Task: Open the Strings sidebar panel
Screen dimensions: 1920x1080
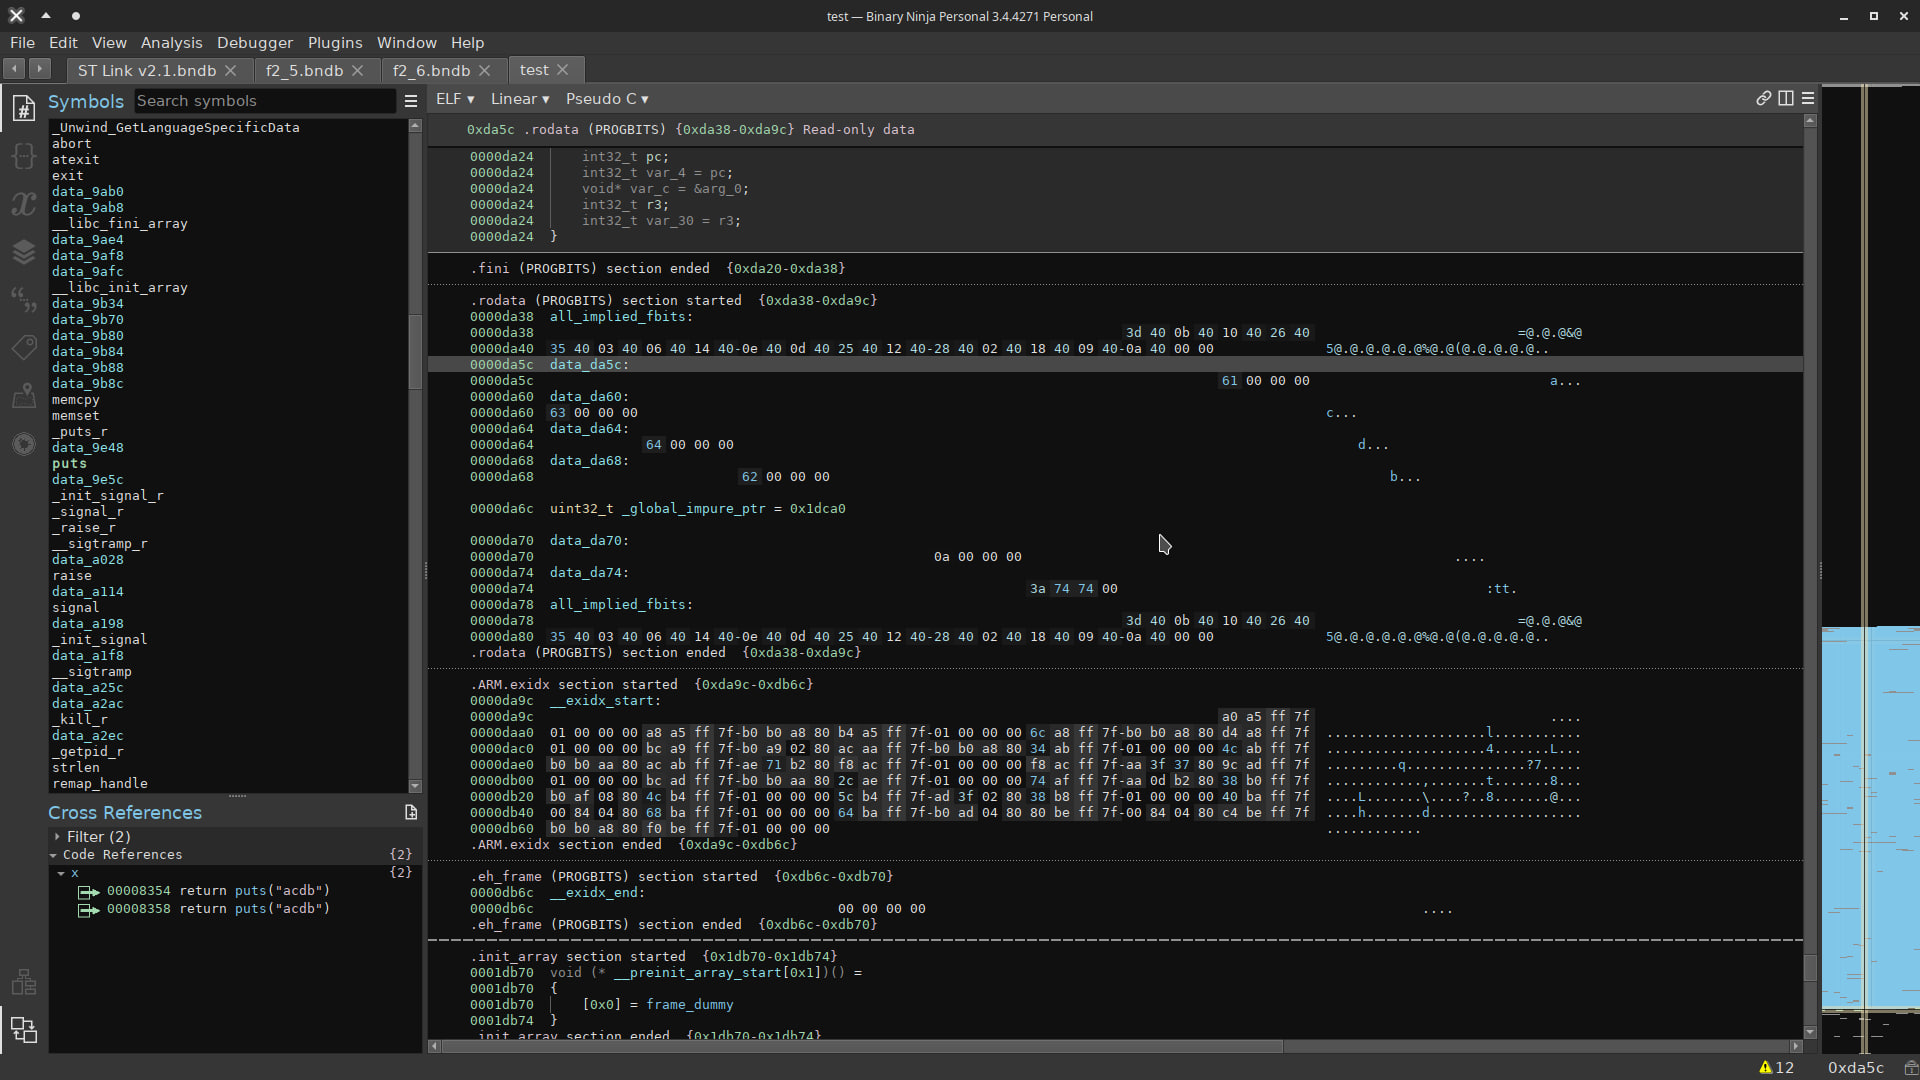Action: click(23, 299)
